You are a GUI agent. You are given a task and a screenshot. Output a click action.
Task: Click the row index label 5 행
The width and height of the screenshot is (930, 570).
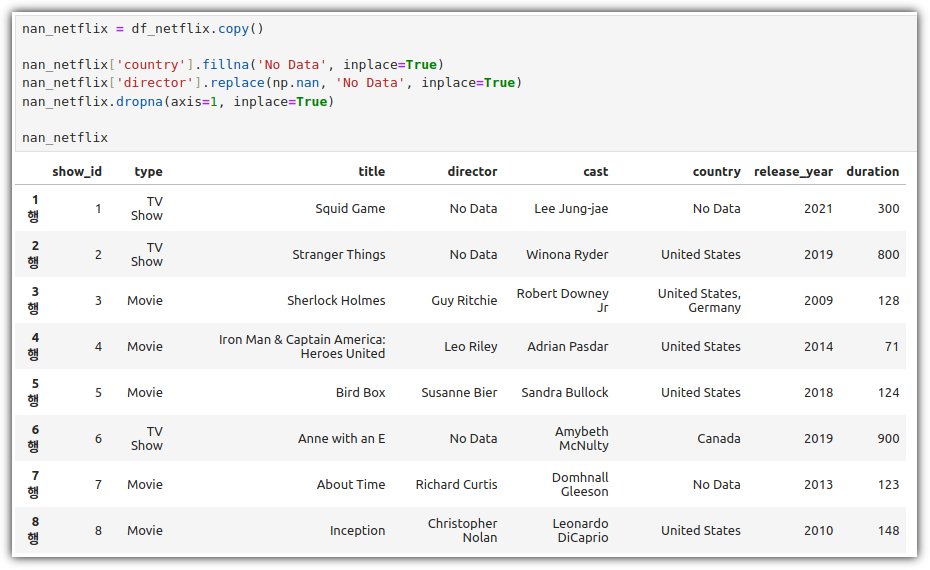click(x=34, y=392)
